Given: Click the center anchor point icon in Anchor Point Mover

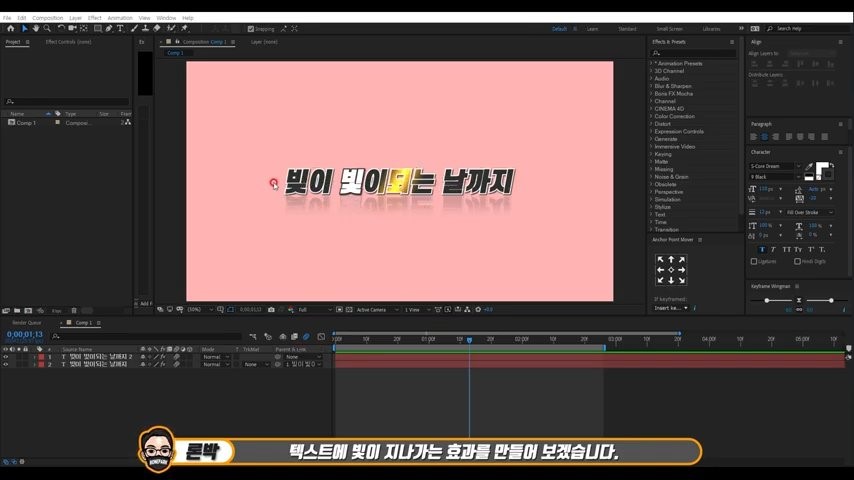Looking at the screenshot, I should (x=671, y=270).
